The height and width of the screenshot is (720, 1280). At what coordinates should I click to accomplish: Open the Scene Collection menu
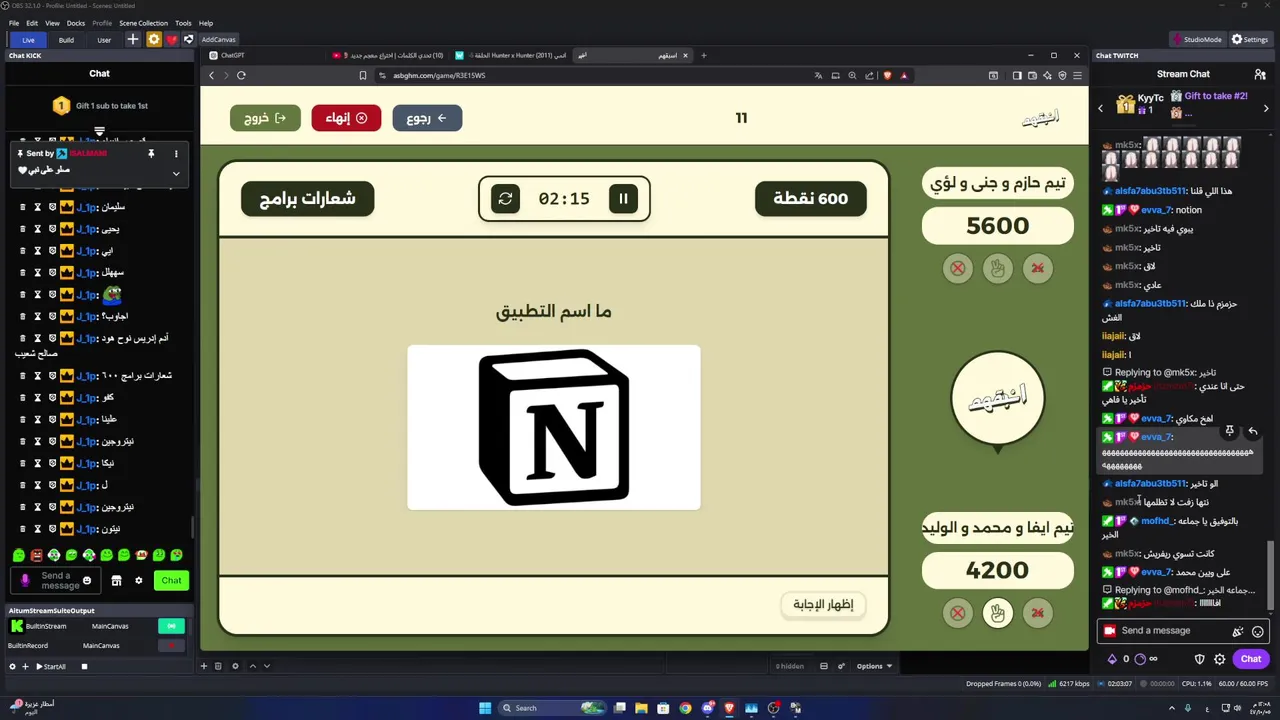tap(143, 23)
